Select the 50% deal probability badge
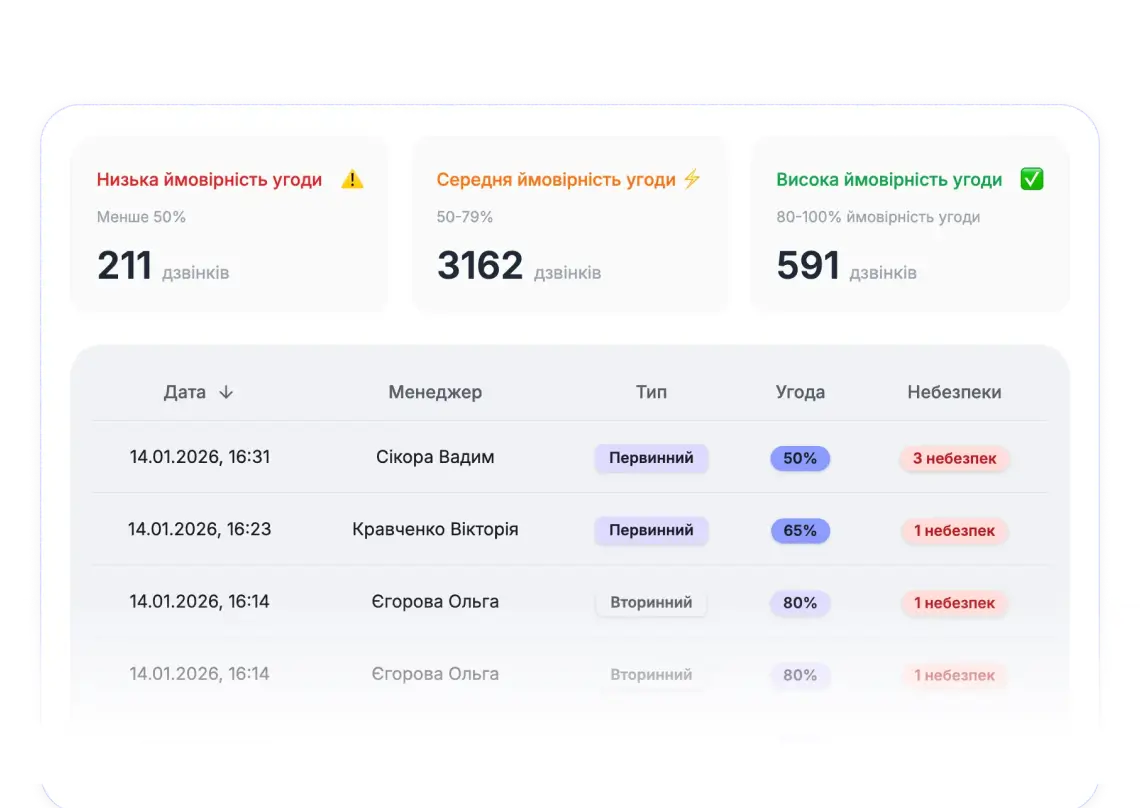Viewport: 1140px width, 808px height. click(800, 458)
